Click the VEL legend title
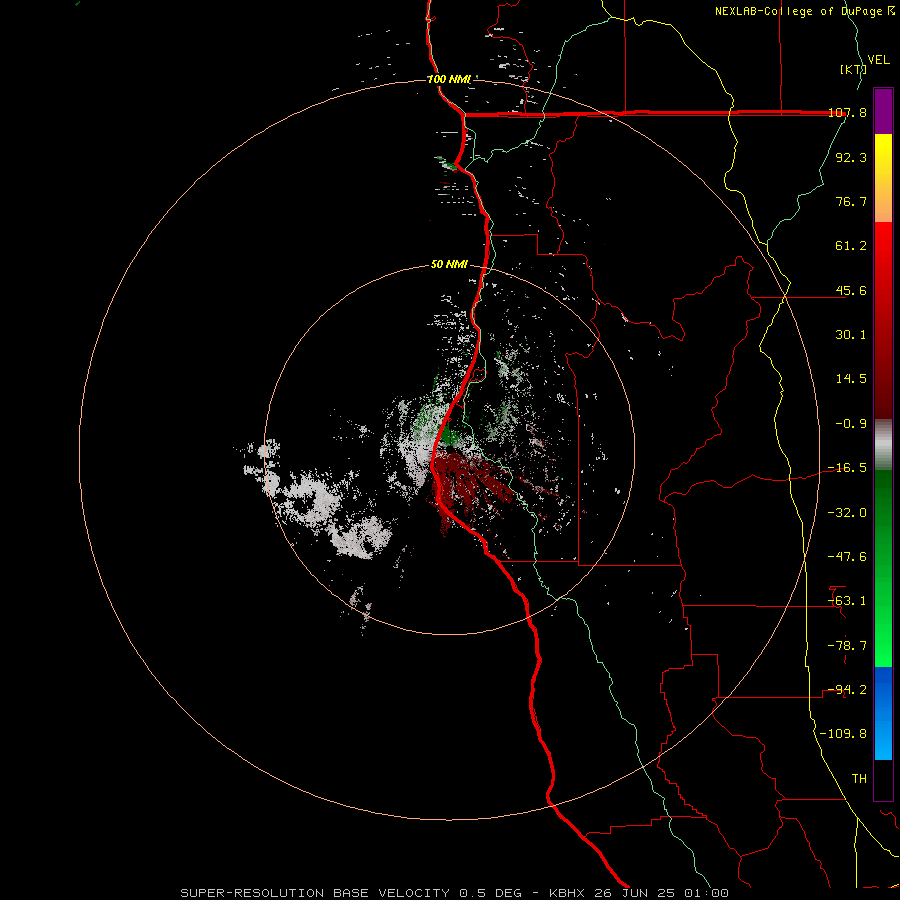Viewport: 900px width, 900px height. pos(878,60)
